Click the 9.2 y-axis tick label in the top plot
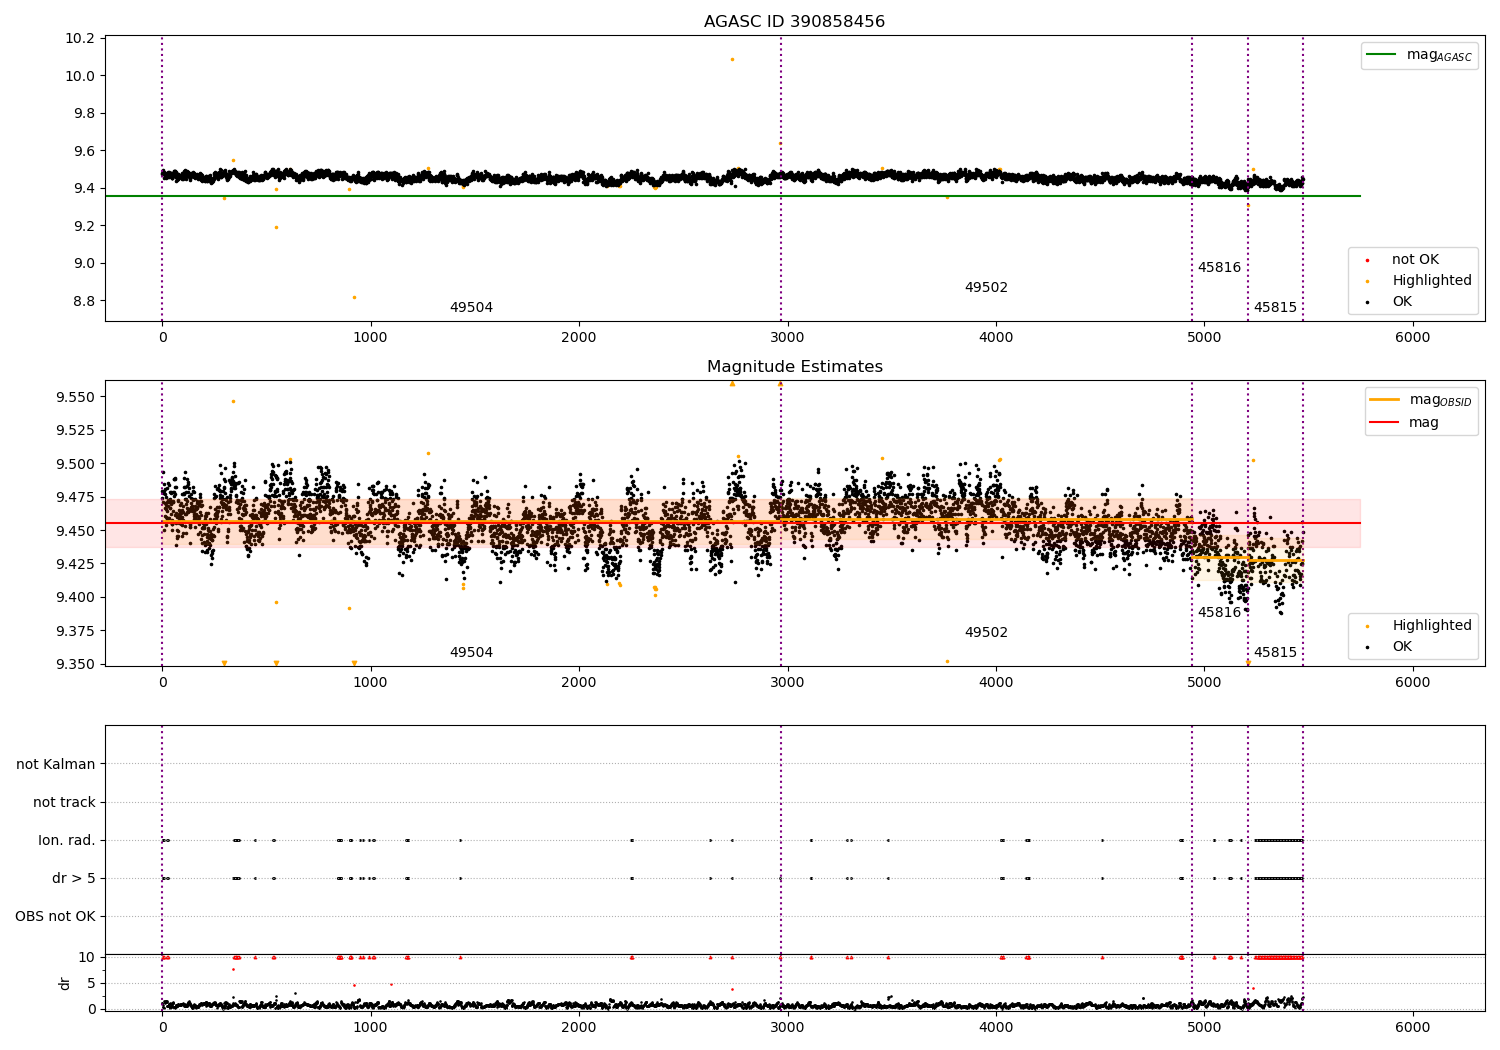1500x1050 pixels. tap(84, 227)
